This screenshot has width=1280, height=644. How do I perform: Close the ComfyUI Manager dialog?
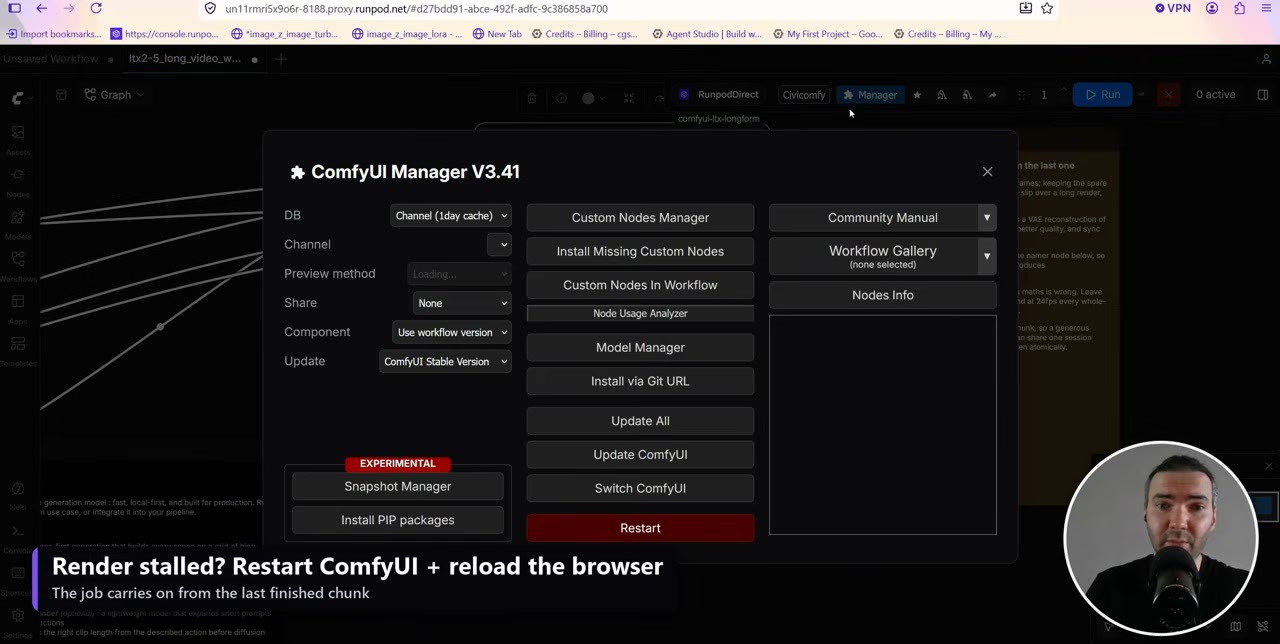pyautogui.click(x=987, y=171)
